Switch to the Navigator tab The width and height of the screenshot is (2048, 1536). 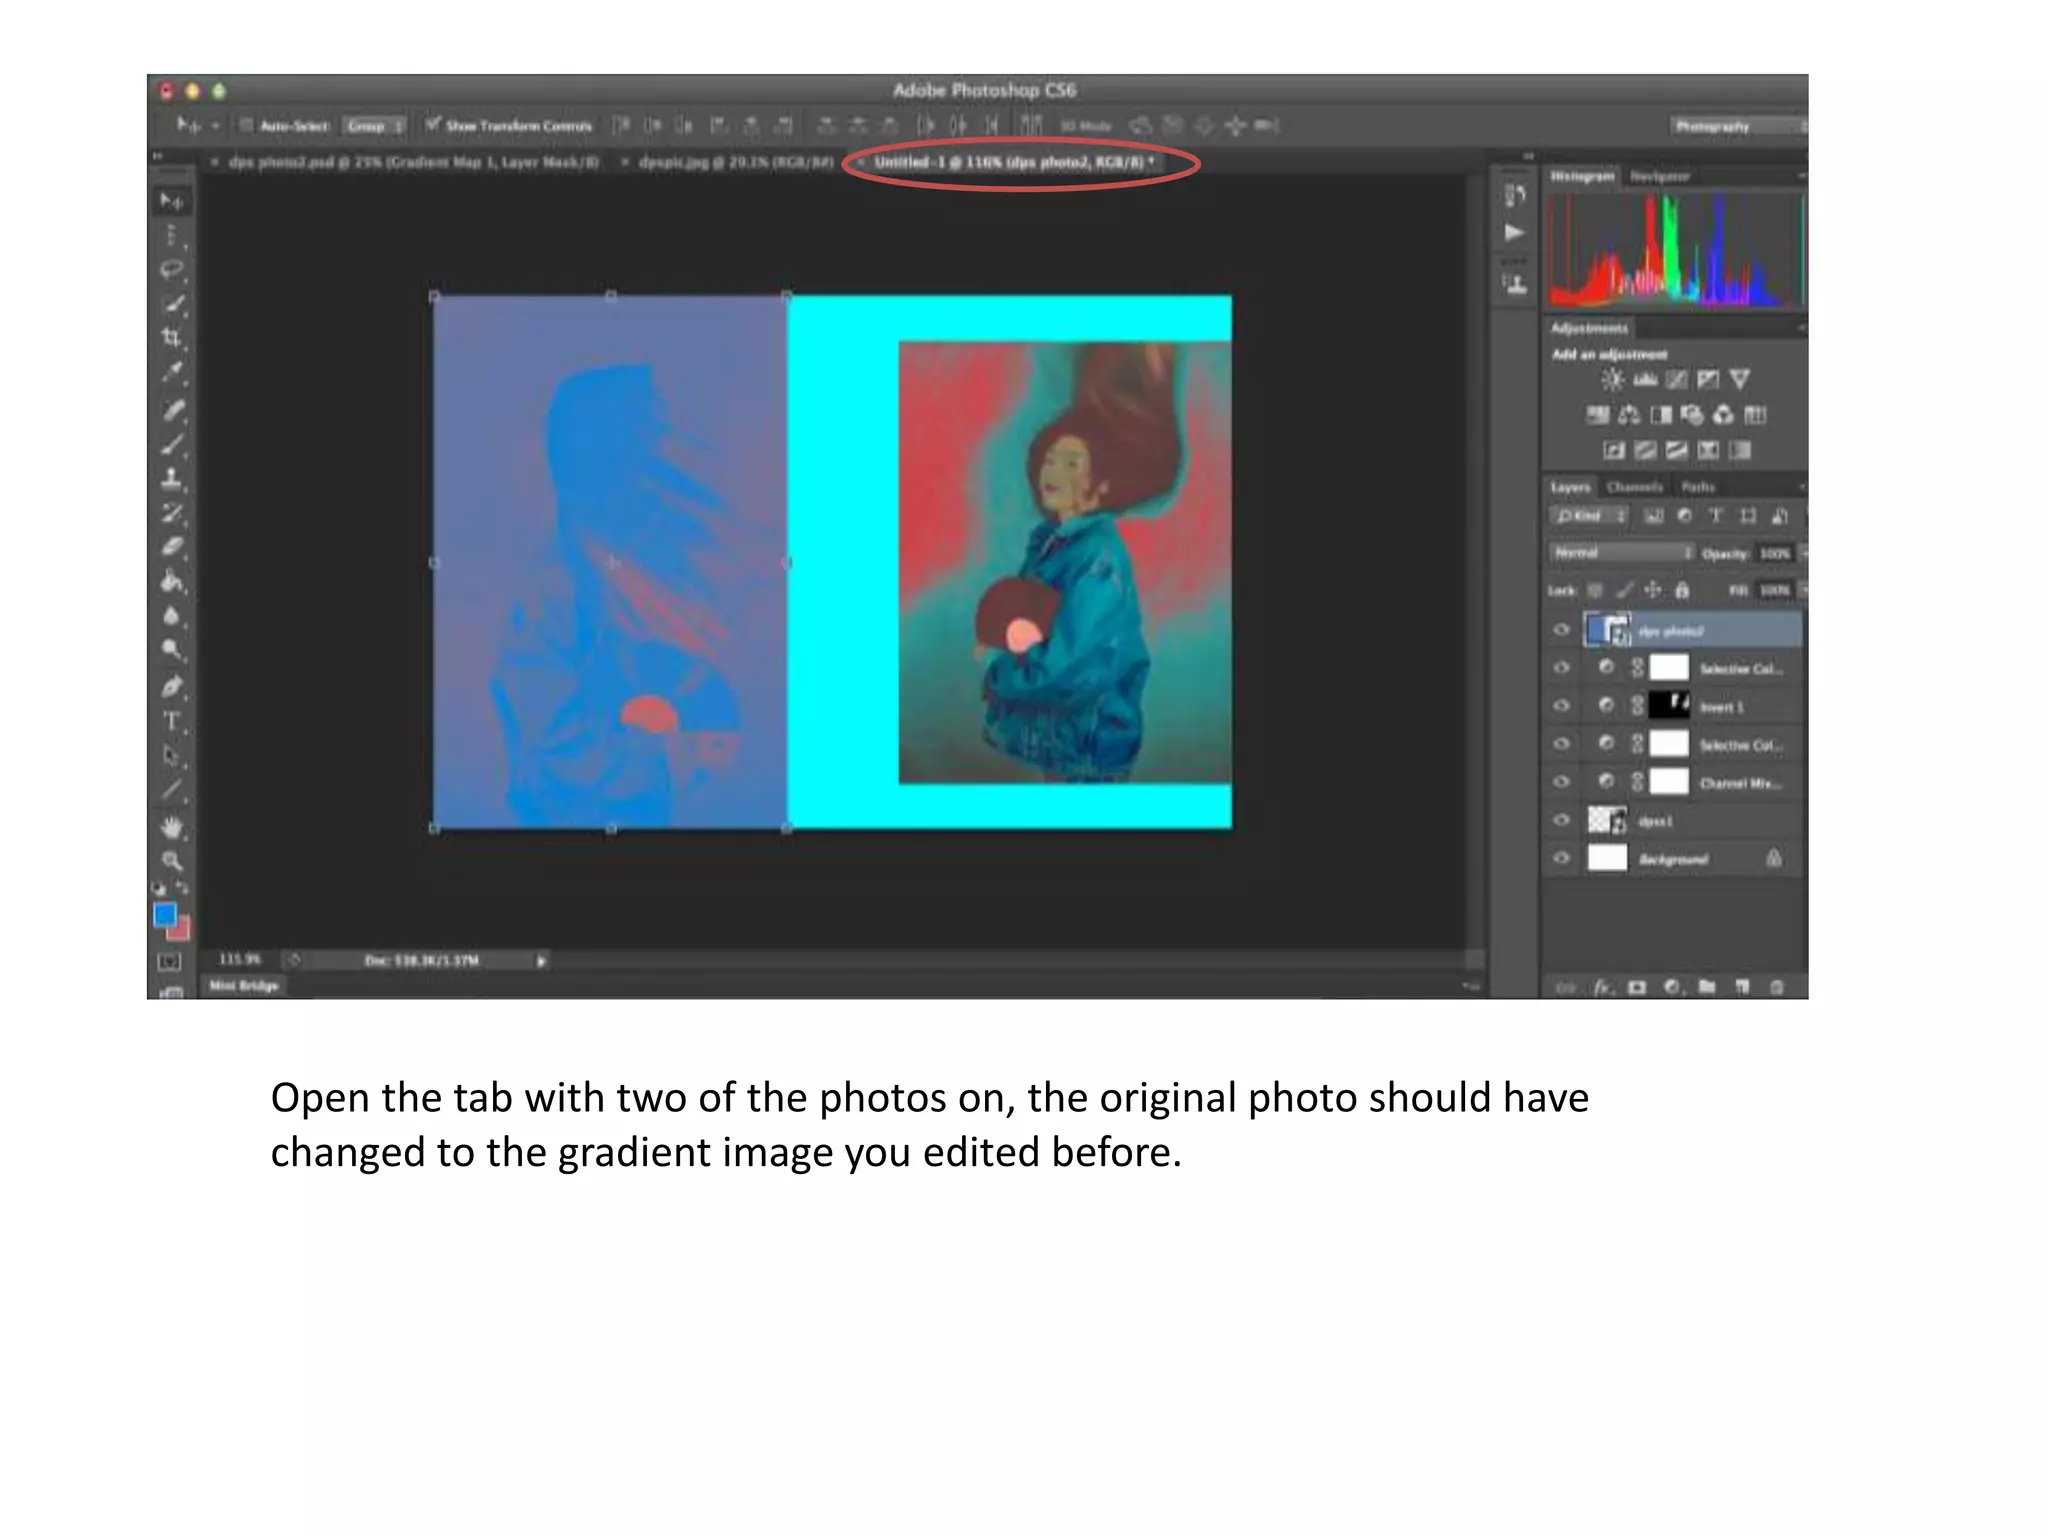[x=1660, y=176]
